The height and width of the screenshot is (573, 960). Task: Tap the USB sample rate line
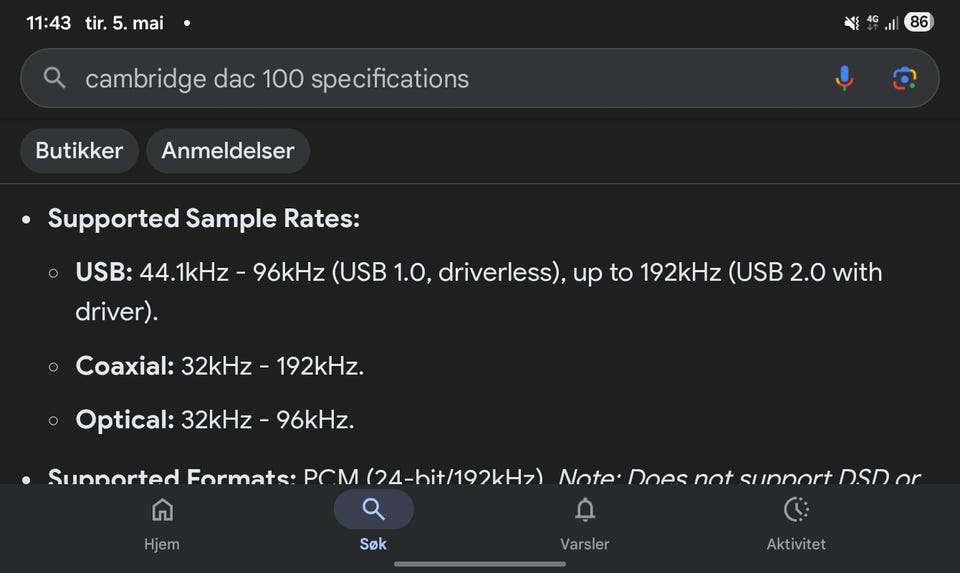[479, 292]
